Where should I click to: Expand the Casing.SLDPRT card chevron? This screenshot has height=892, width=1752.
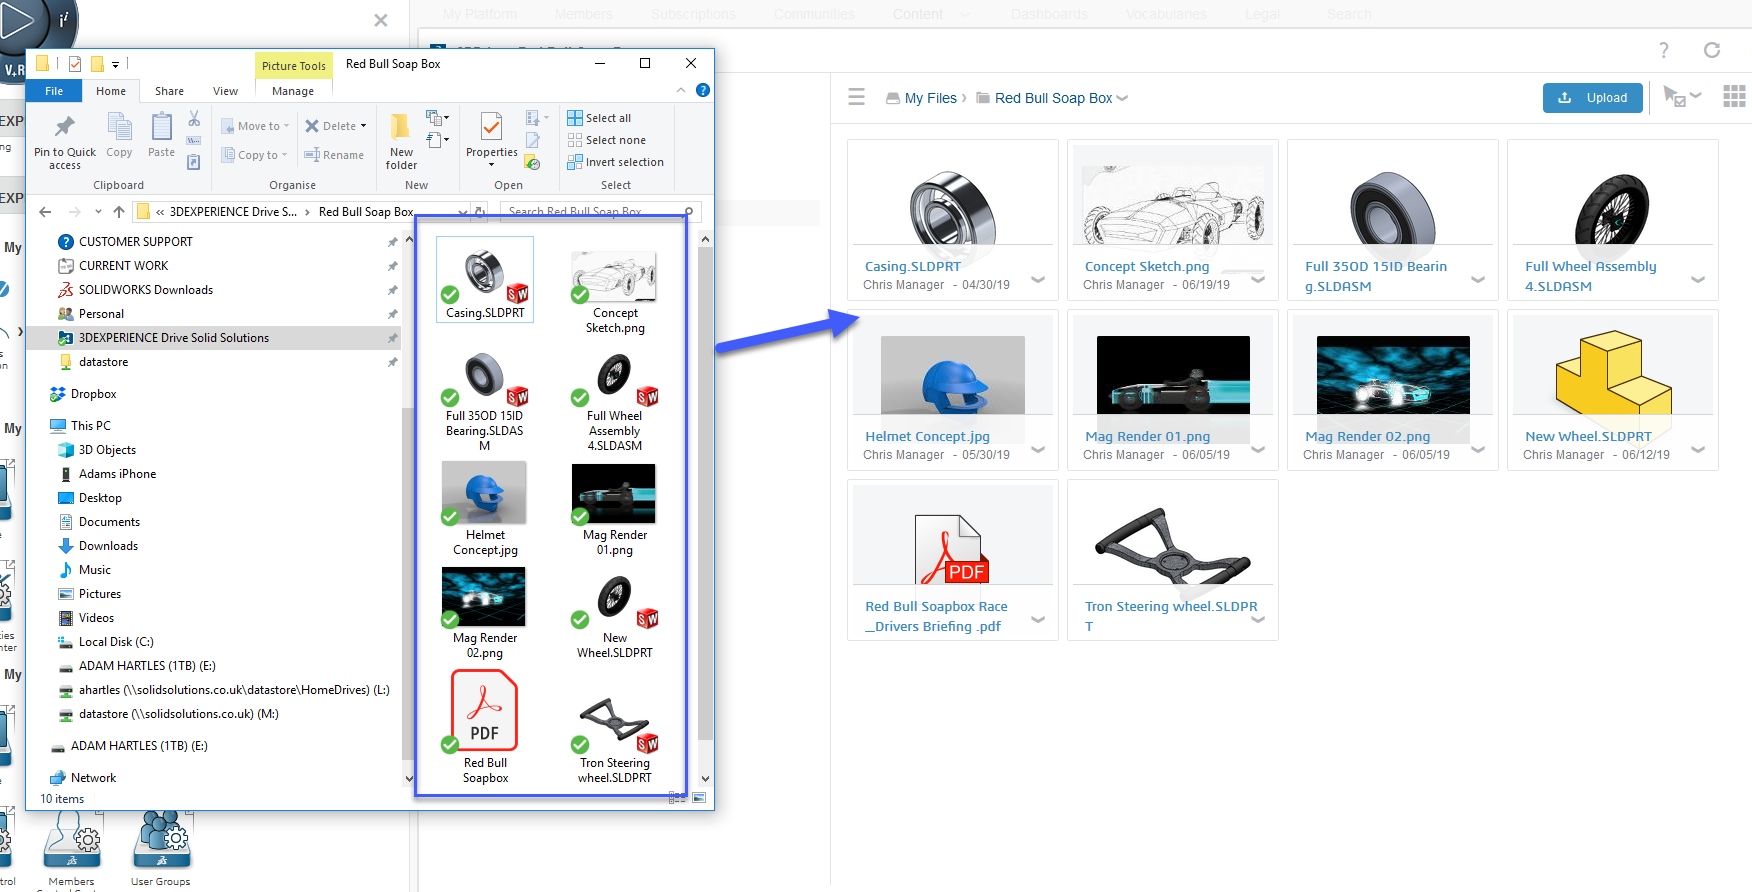pos(1038,280)
